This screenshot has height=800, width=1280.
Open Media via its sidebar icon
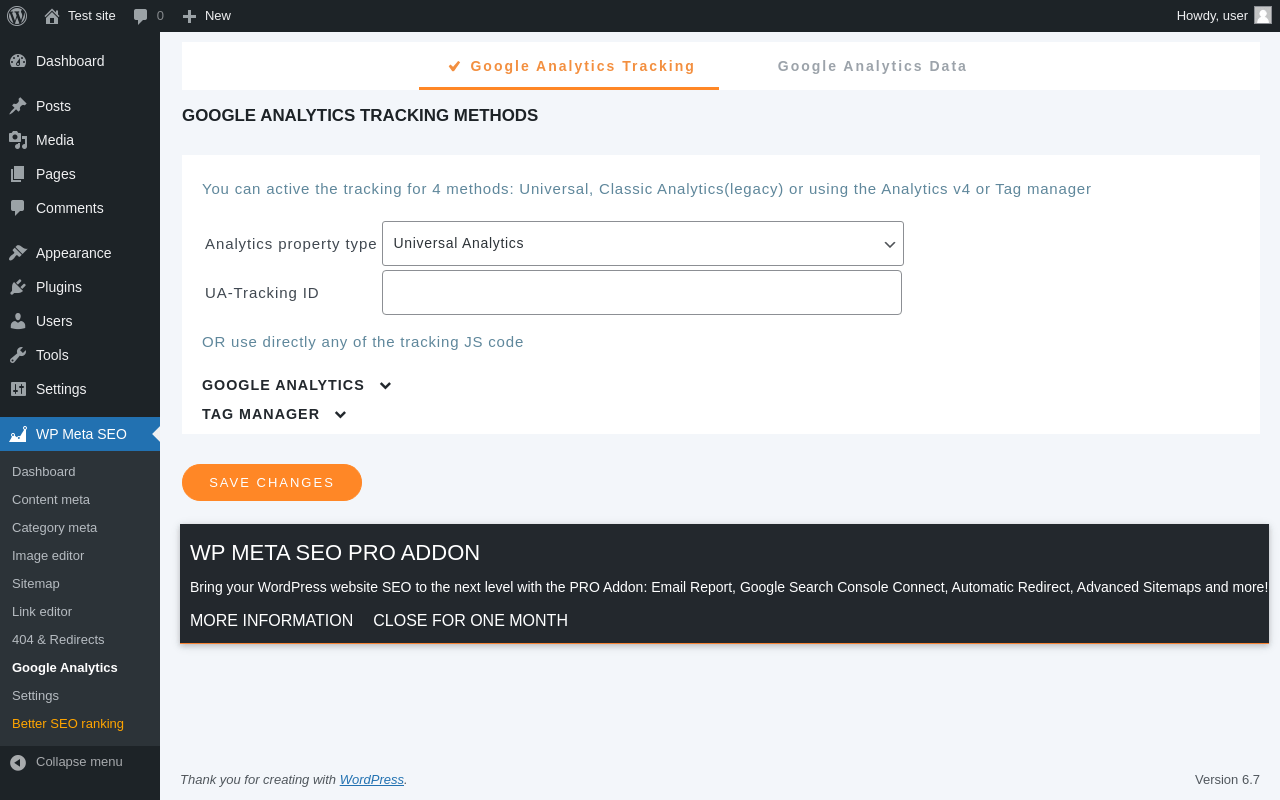tap(18, 140)
